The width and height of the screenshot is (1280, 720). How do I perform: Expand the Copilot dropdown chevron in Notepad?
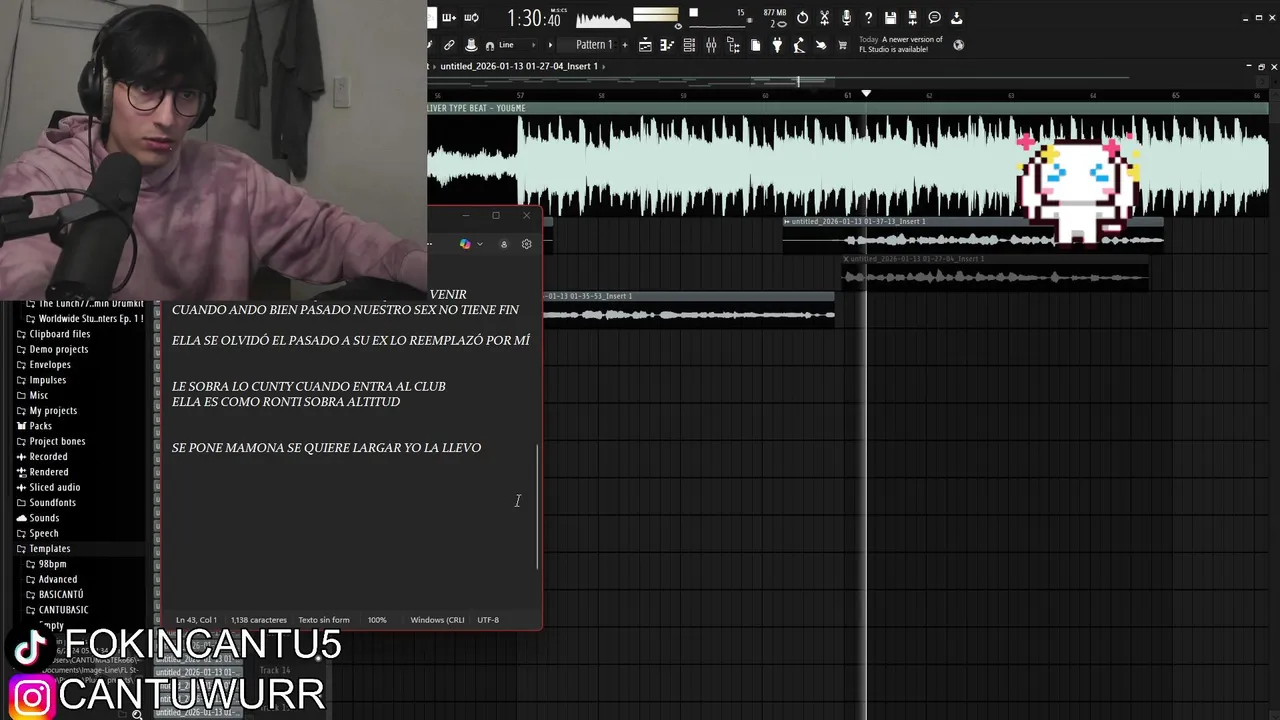[480, 244]
